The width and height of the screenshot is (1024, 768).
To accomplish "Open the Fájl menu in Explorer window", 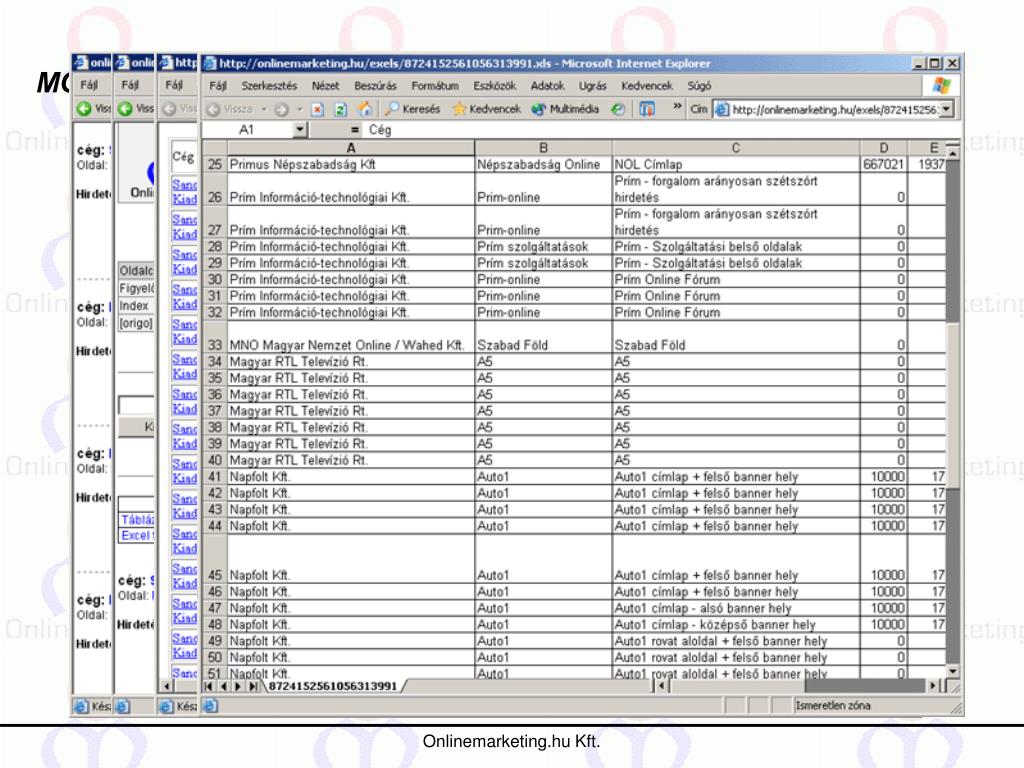I will pyautogui.click(x=217, y=86).
